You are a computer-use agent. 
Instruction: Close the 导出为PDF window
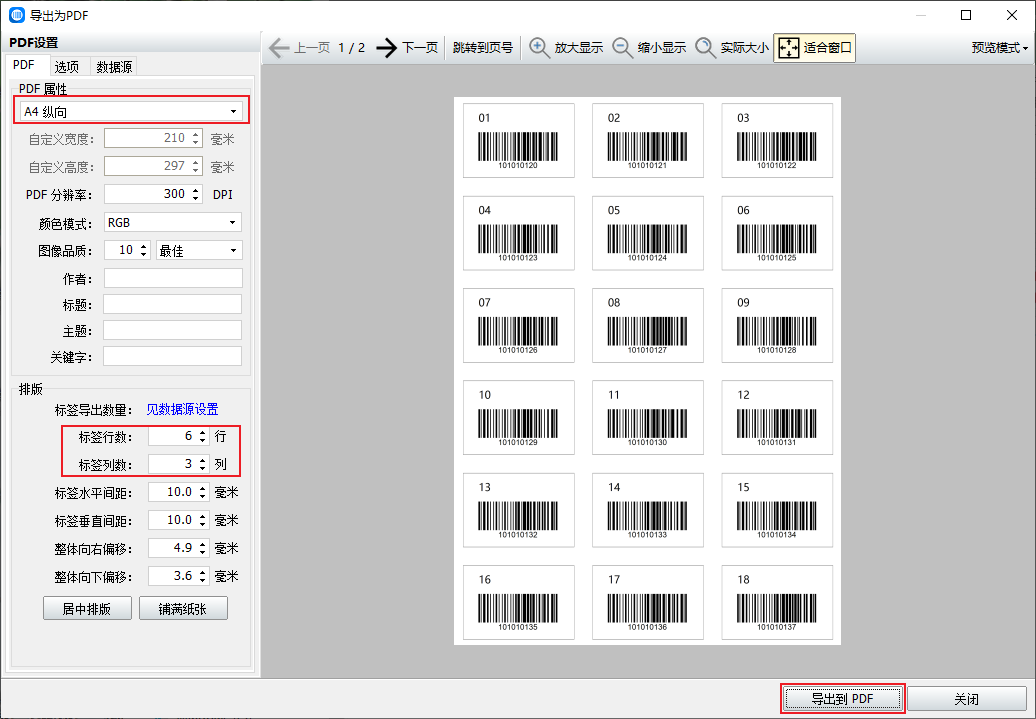[x=1012, y=15]
